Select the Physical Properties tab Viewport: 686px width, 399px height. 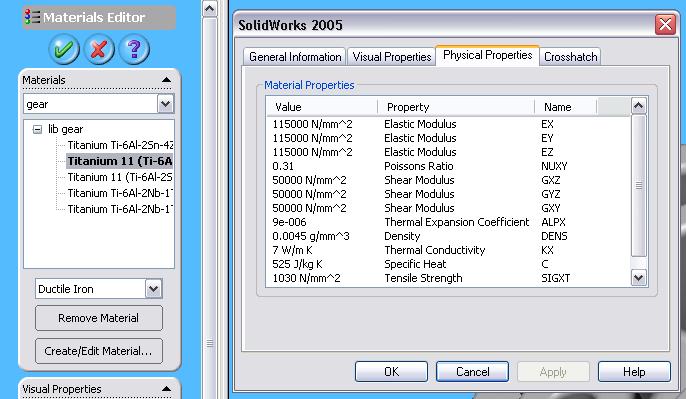coord(487,55)
